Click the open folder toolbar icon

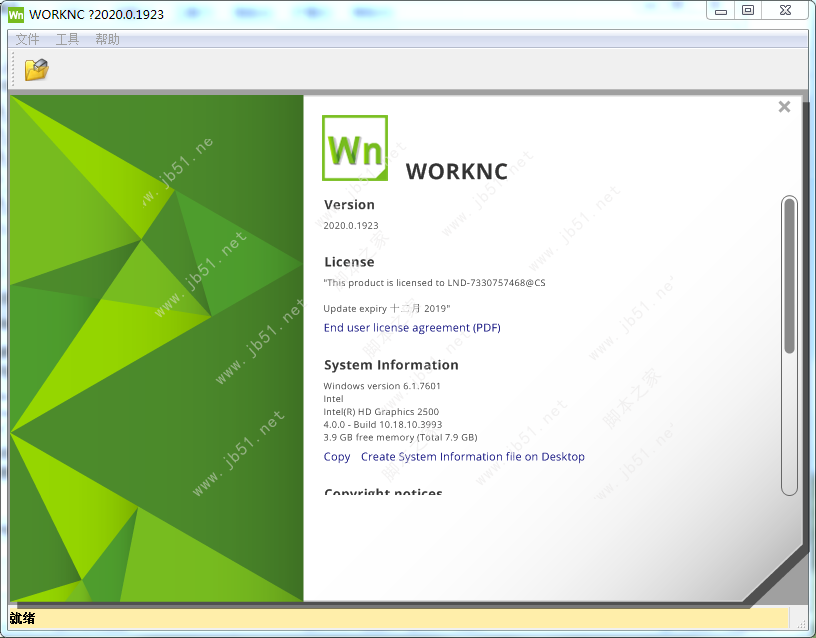pos(36,69)
